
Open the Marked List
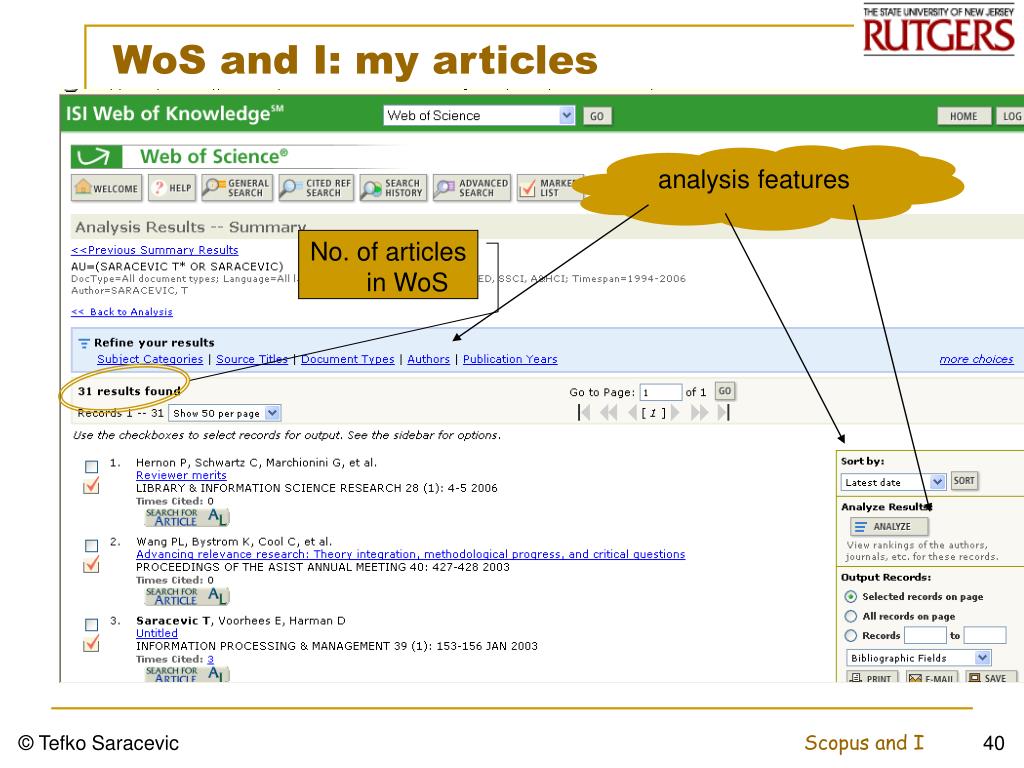549,188
